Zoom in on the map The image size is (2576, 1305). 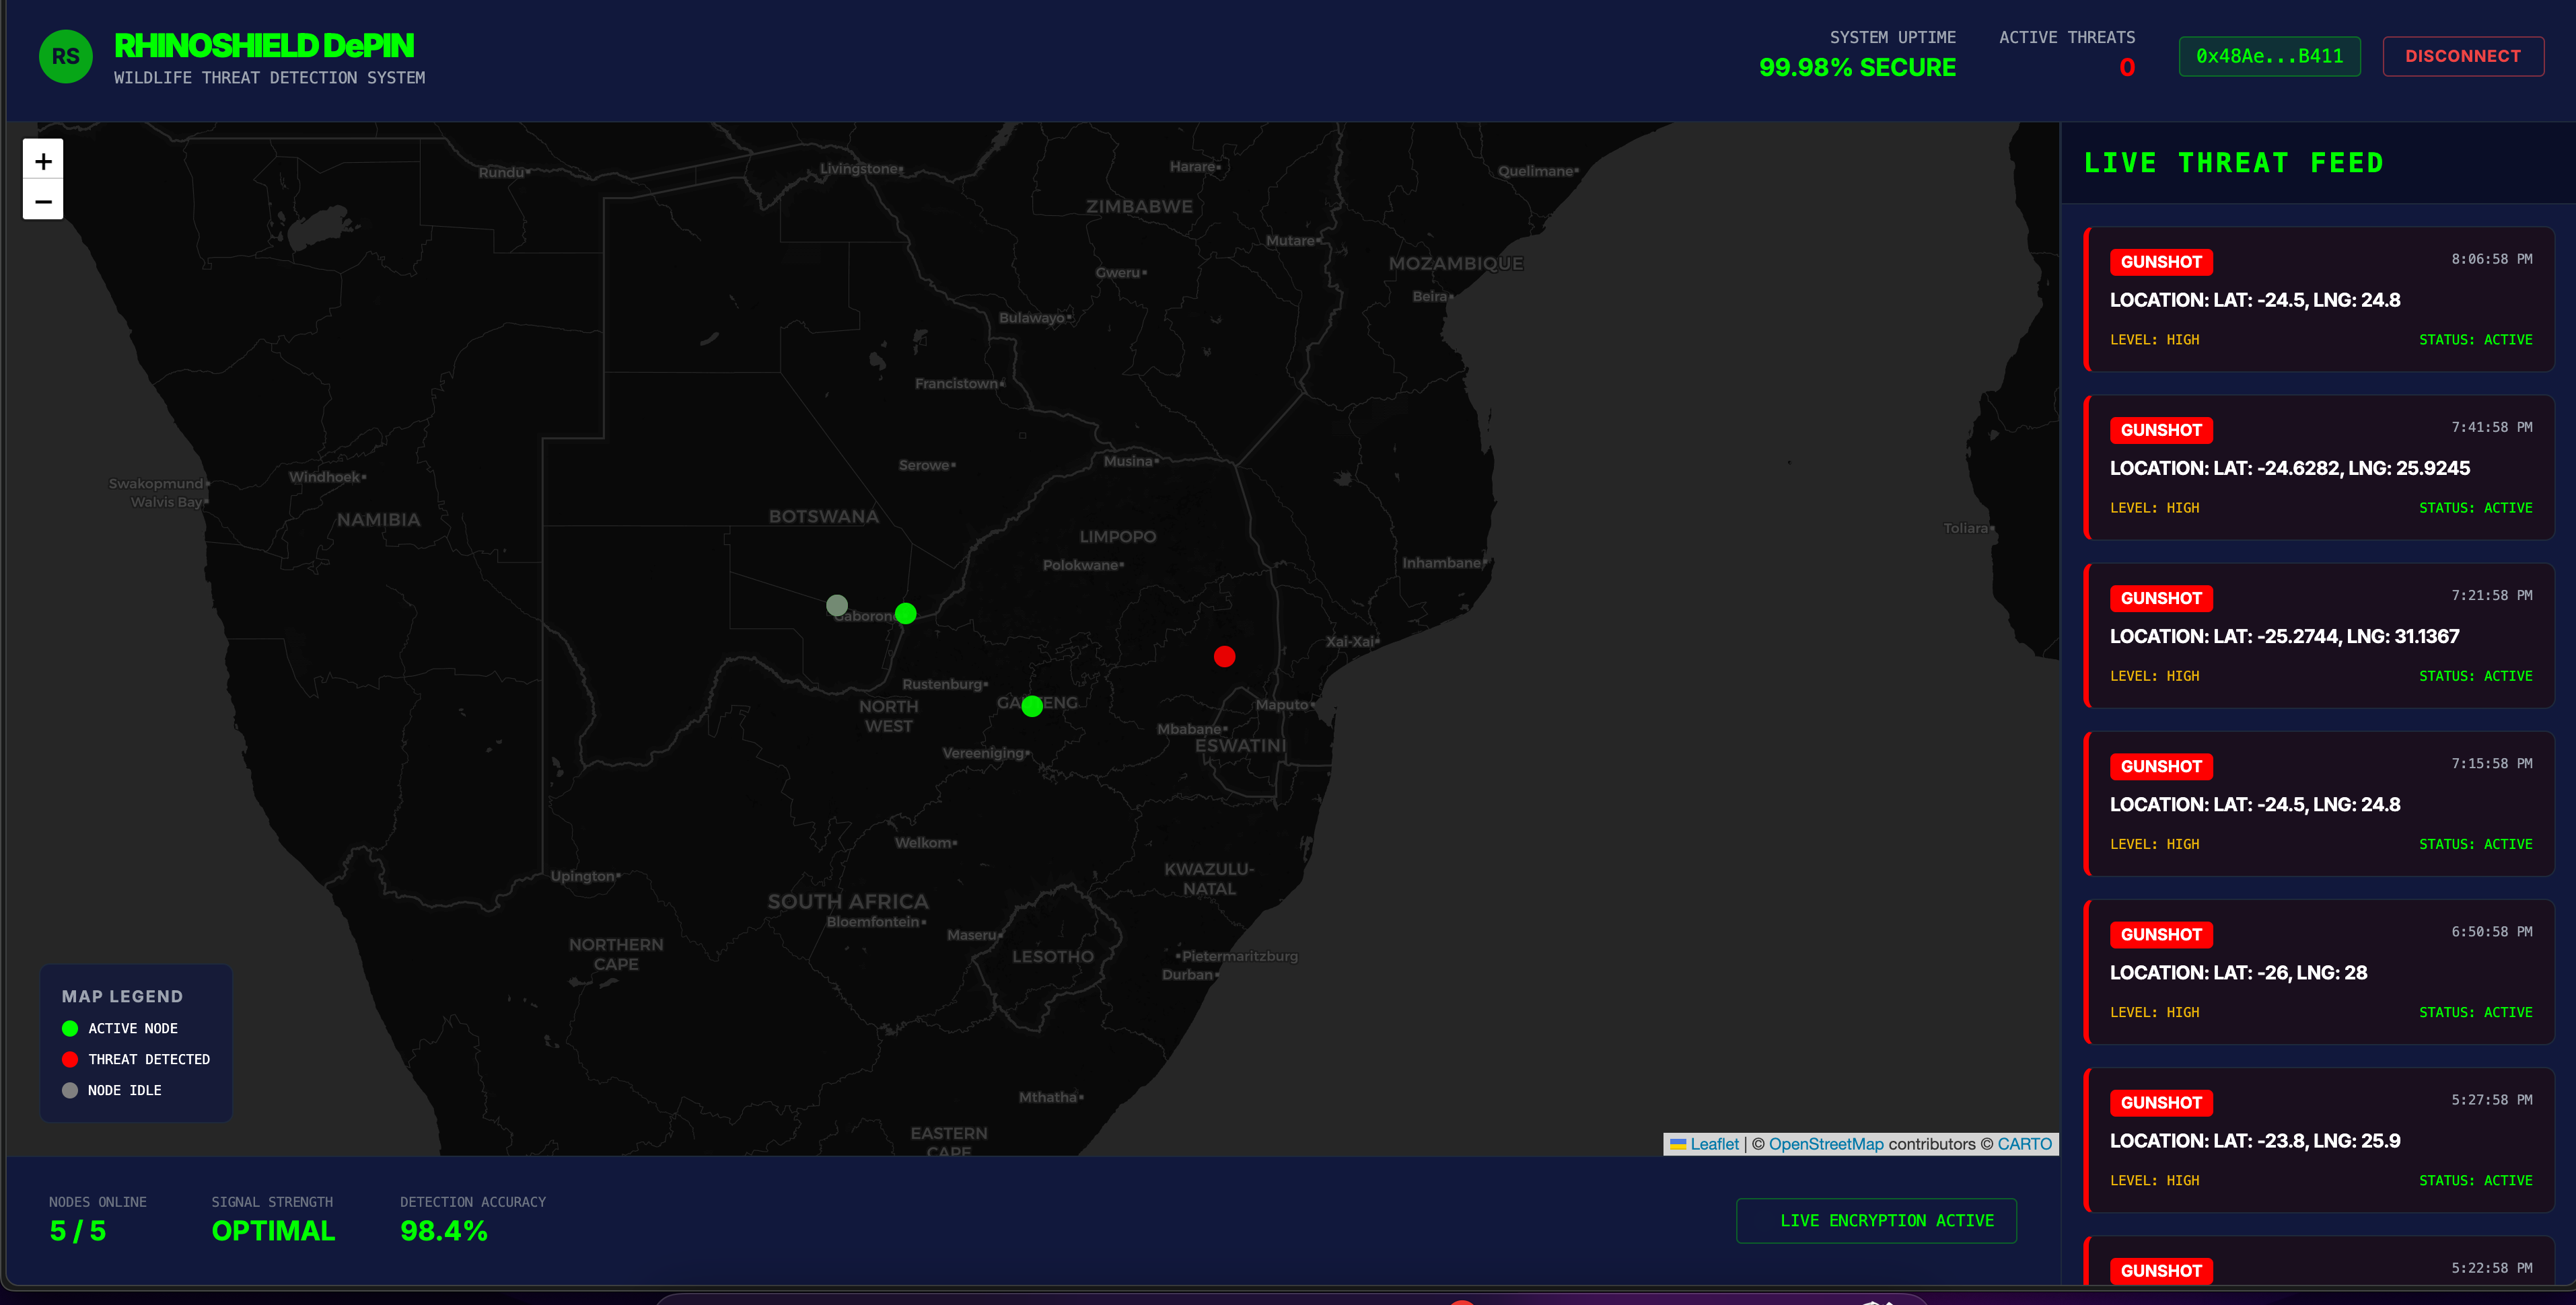43,161
